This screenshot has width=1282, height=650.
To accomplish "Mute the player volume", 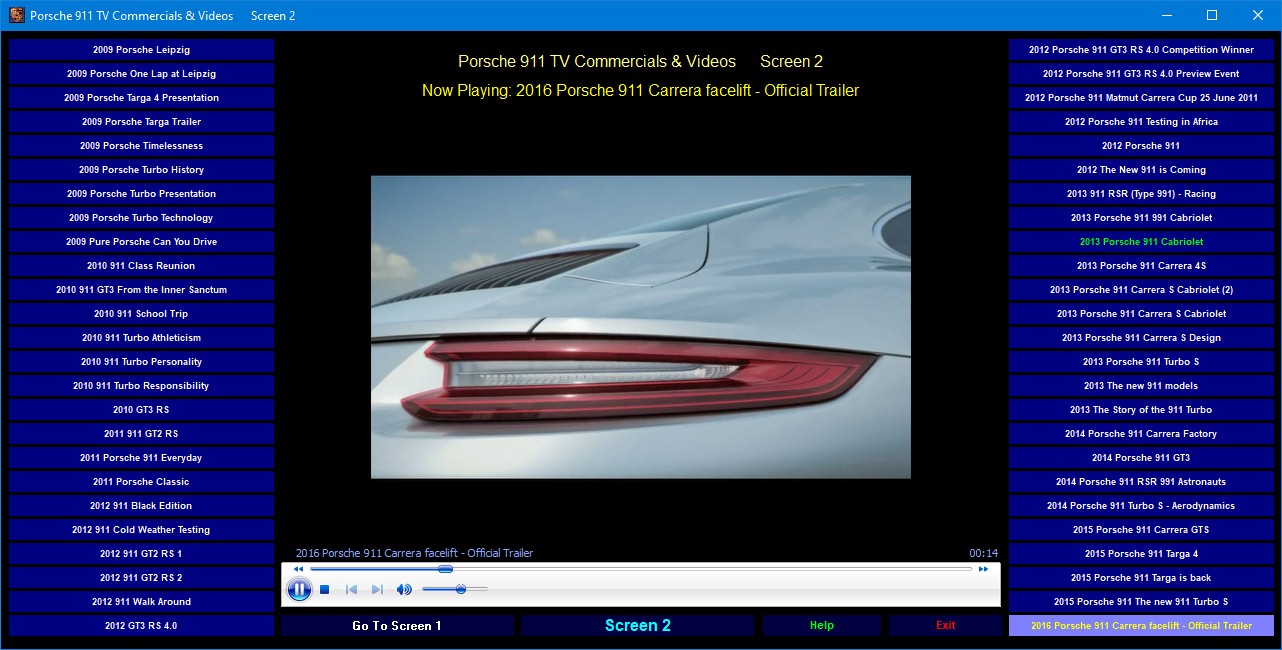I will pos(404,590).
